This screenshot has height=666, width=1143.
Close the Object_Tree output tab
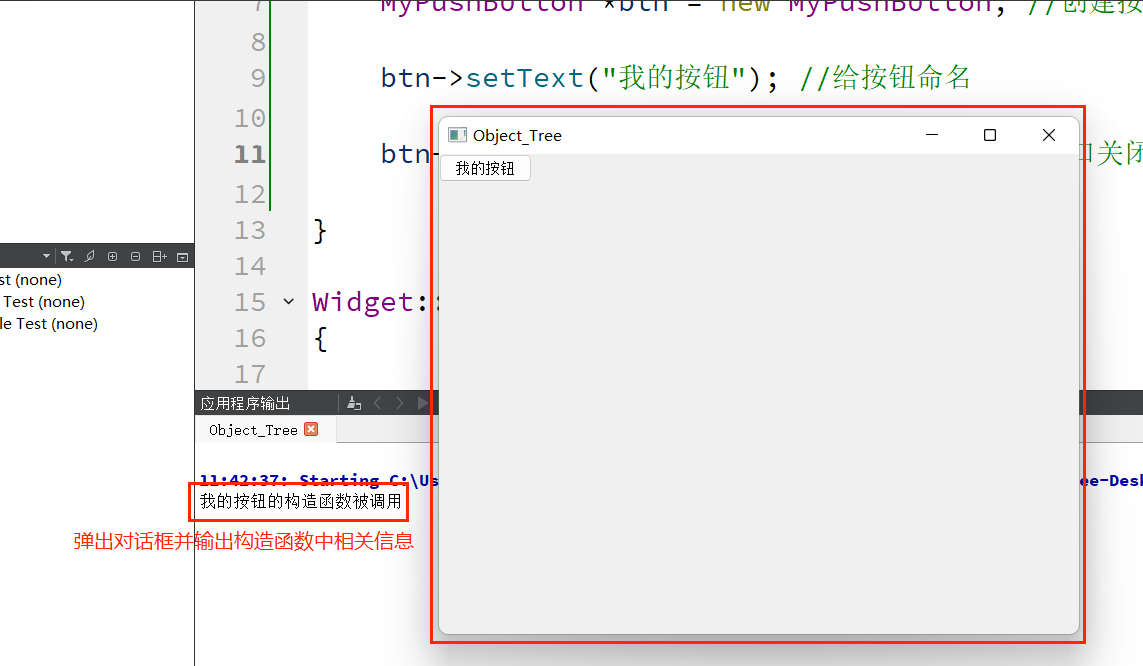(x=311, y=429)
